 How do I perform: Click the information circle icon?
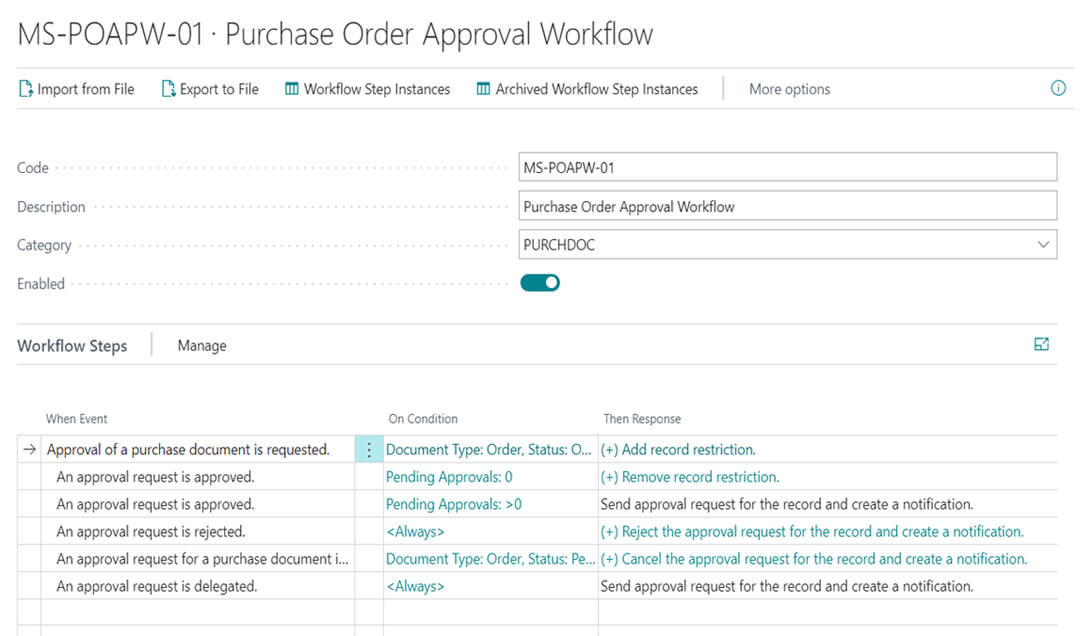1058,88
